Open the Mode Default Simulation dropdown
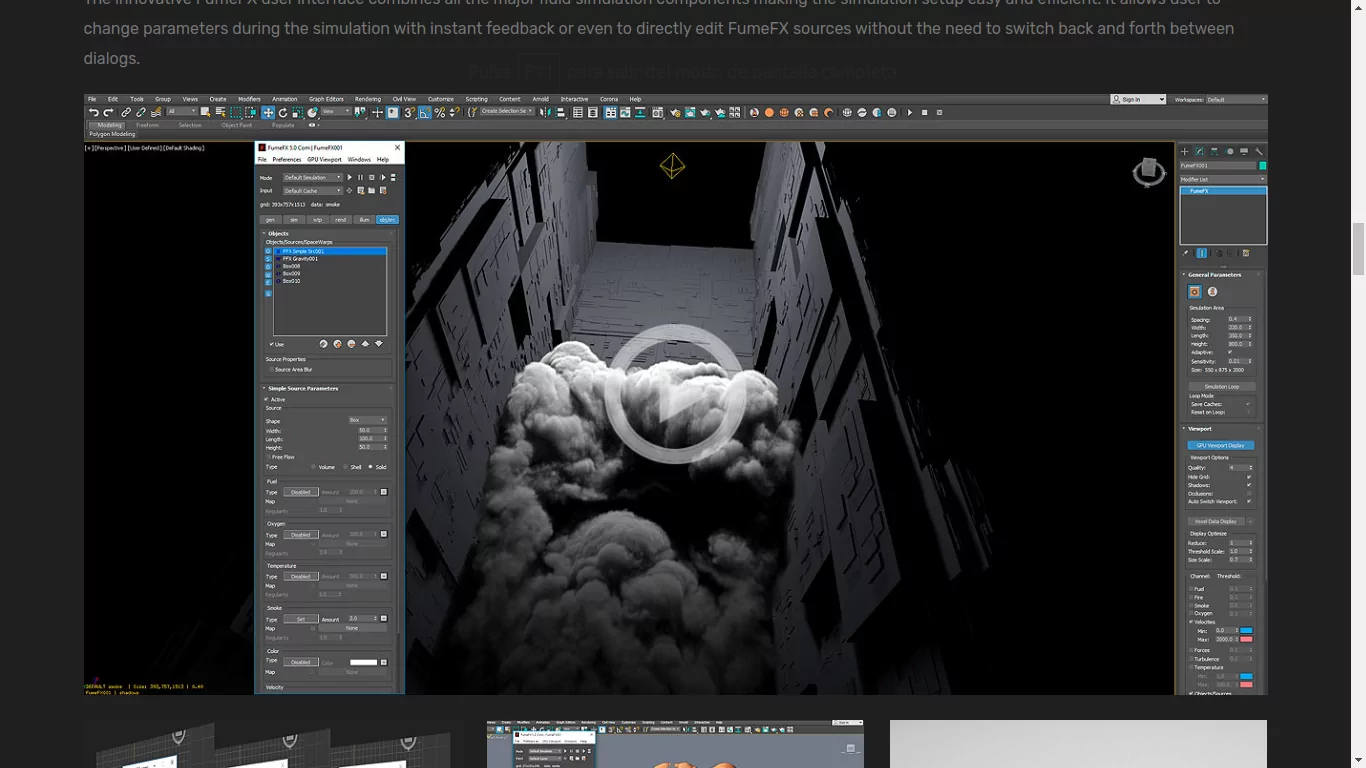 click(x=312, y=177)
